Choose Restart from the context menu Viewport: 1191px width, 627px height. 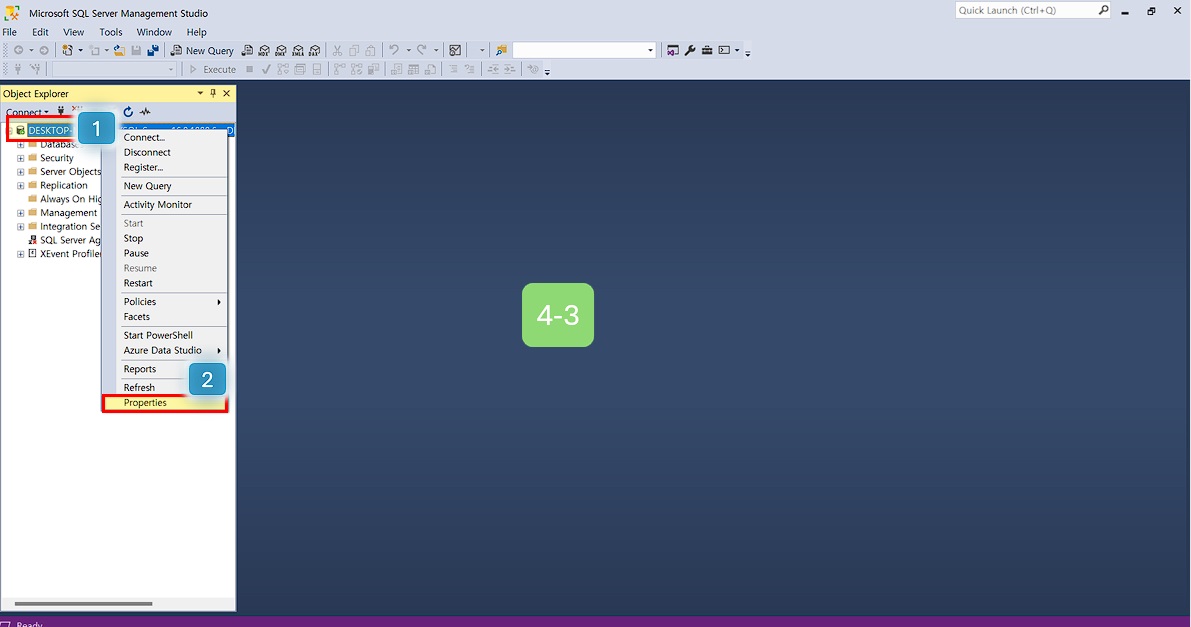pyautogui.click(x=165, y=283)
